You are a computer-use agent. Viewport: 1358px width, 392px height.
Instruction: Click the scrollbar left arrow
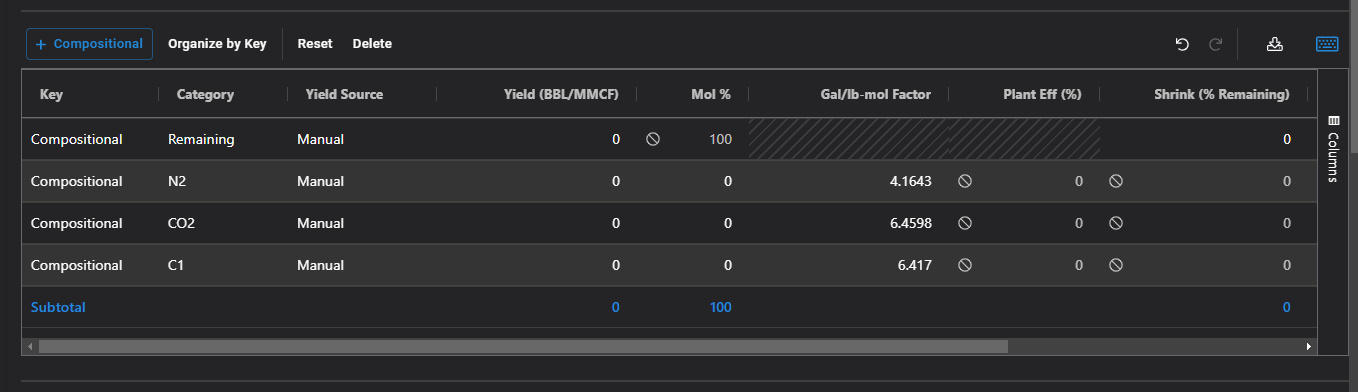click(x=30, y=346)
